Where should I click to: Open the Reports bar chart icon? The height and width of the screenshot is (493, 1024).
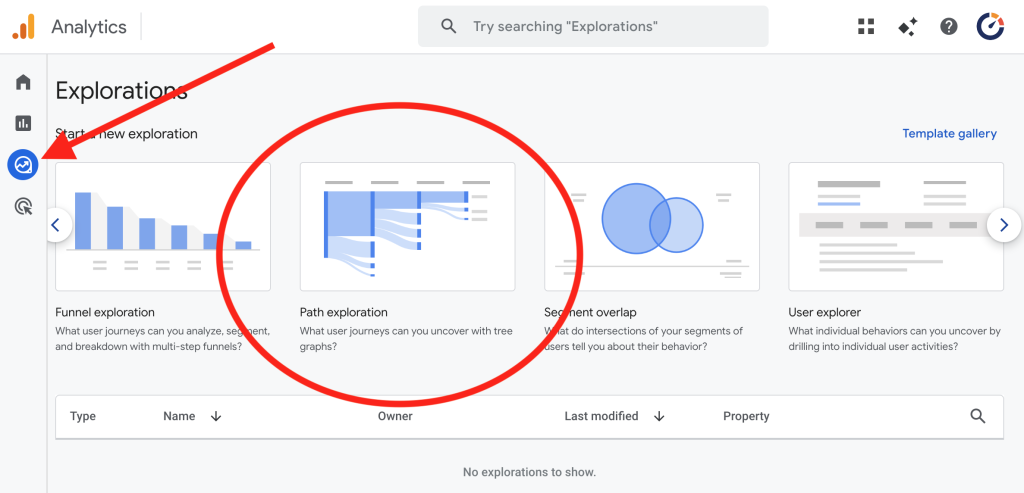[x=24, y=123]
